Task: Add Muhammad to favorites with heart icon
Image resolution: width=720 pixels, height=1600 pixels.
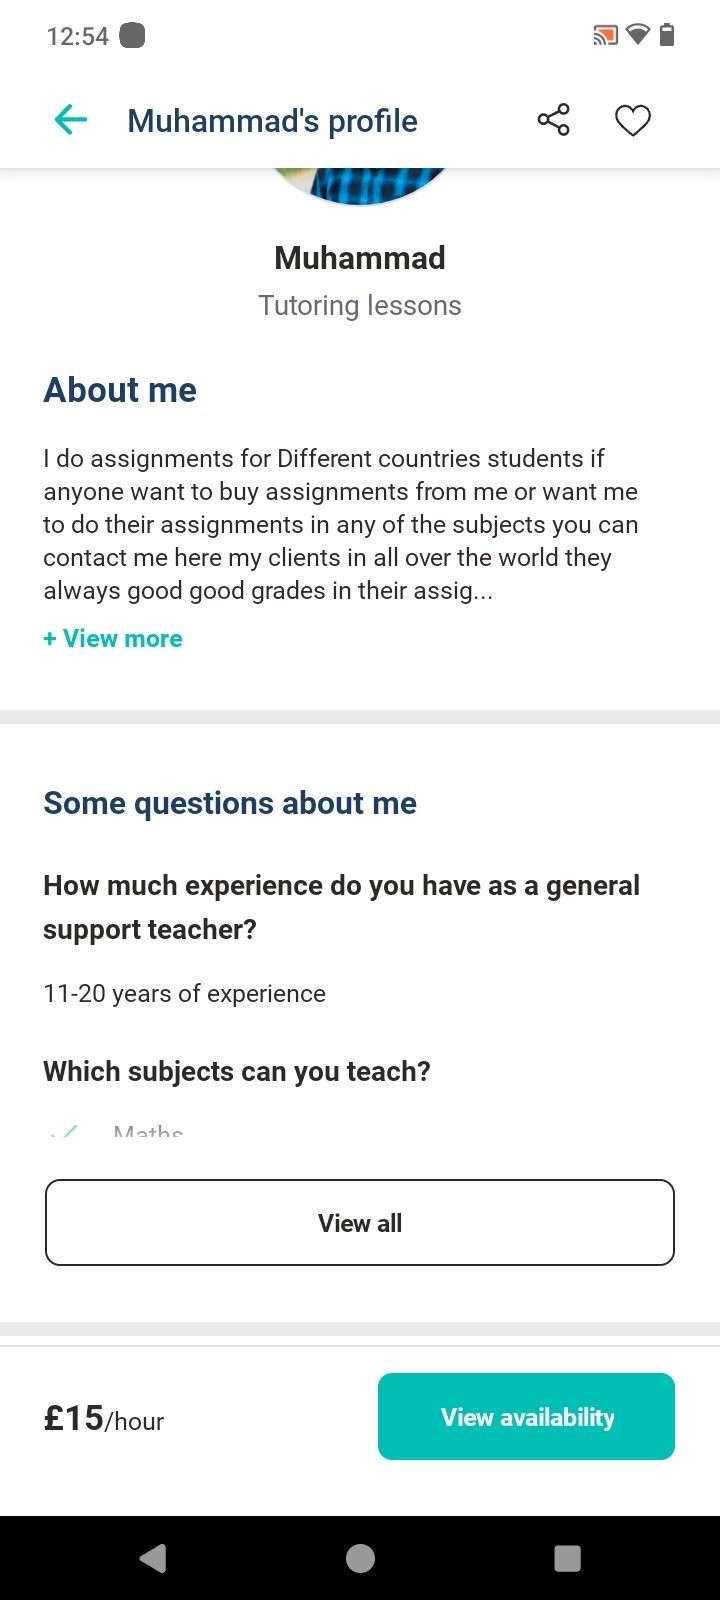Action: (x=632, y=121)
